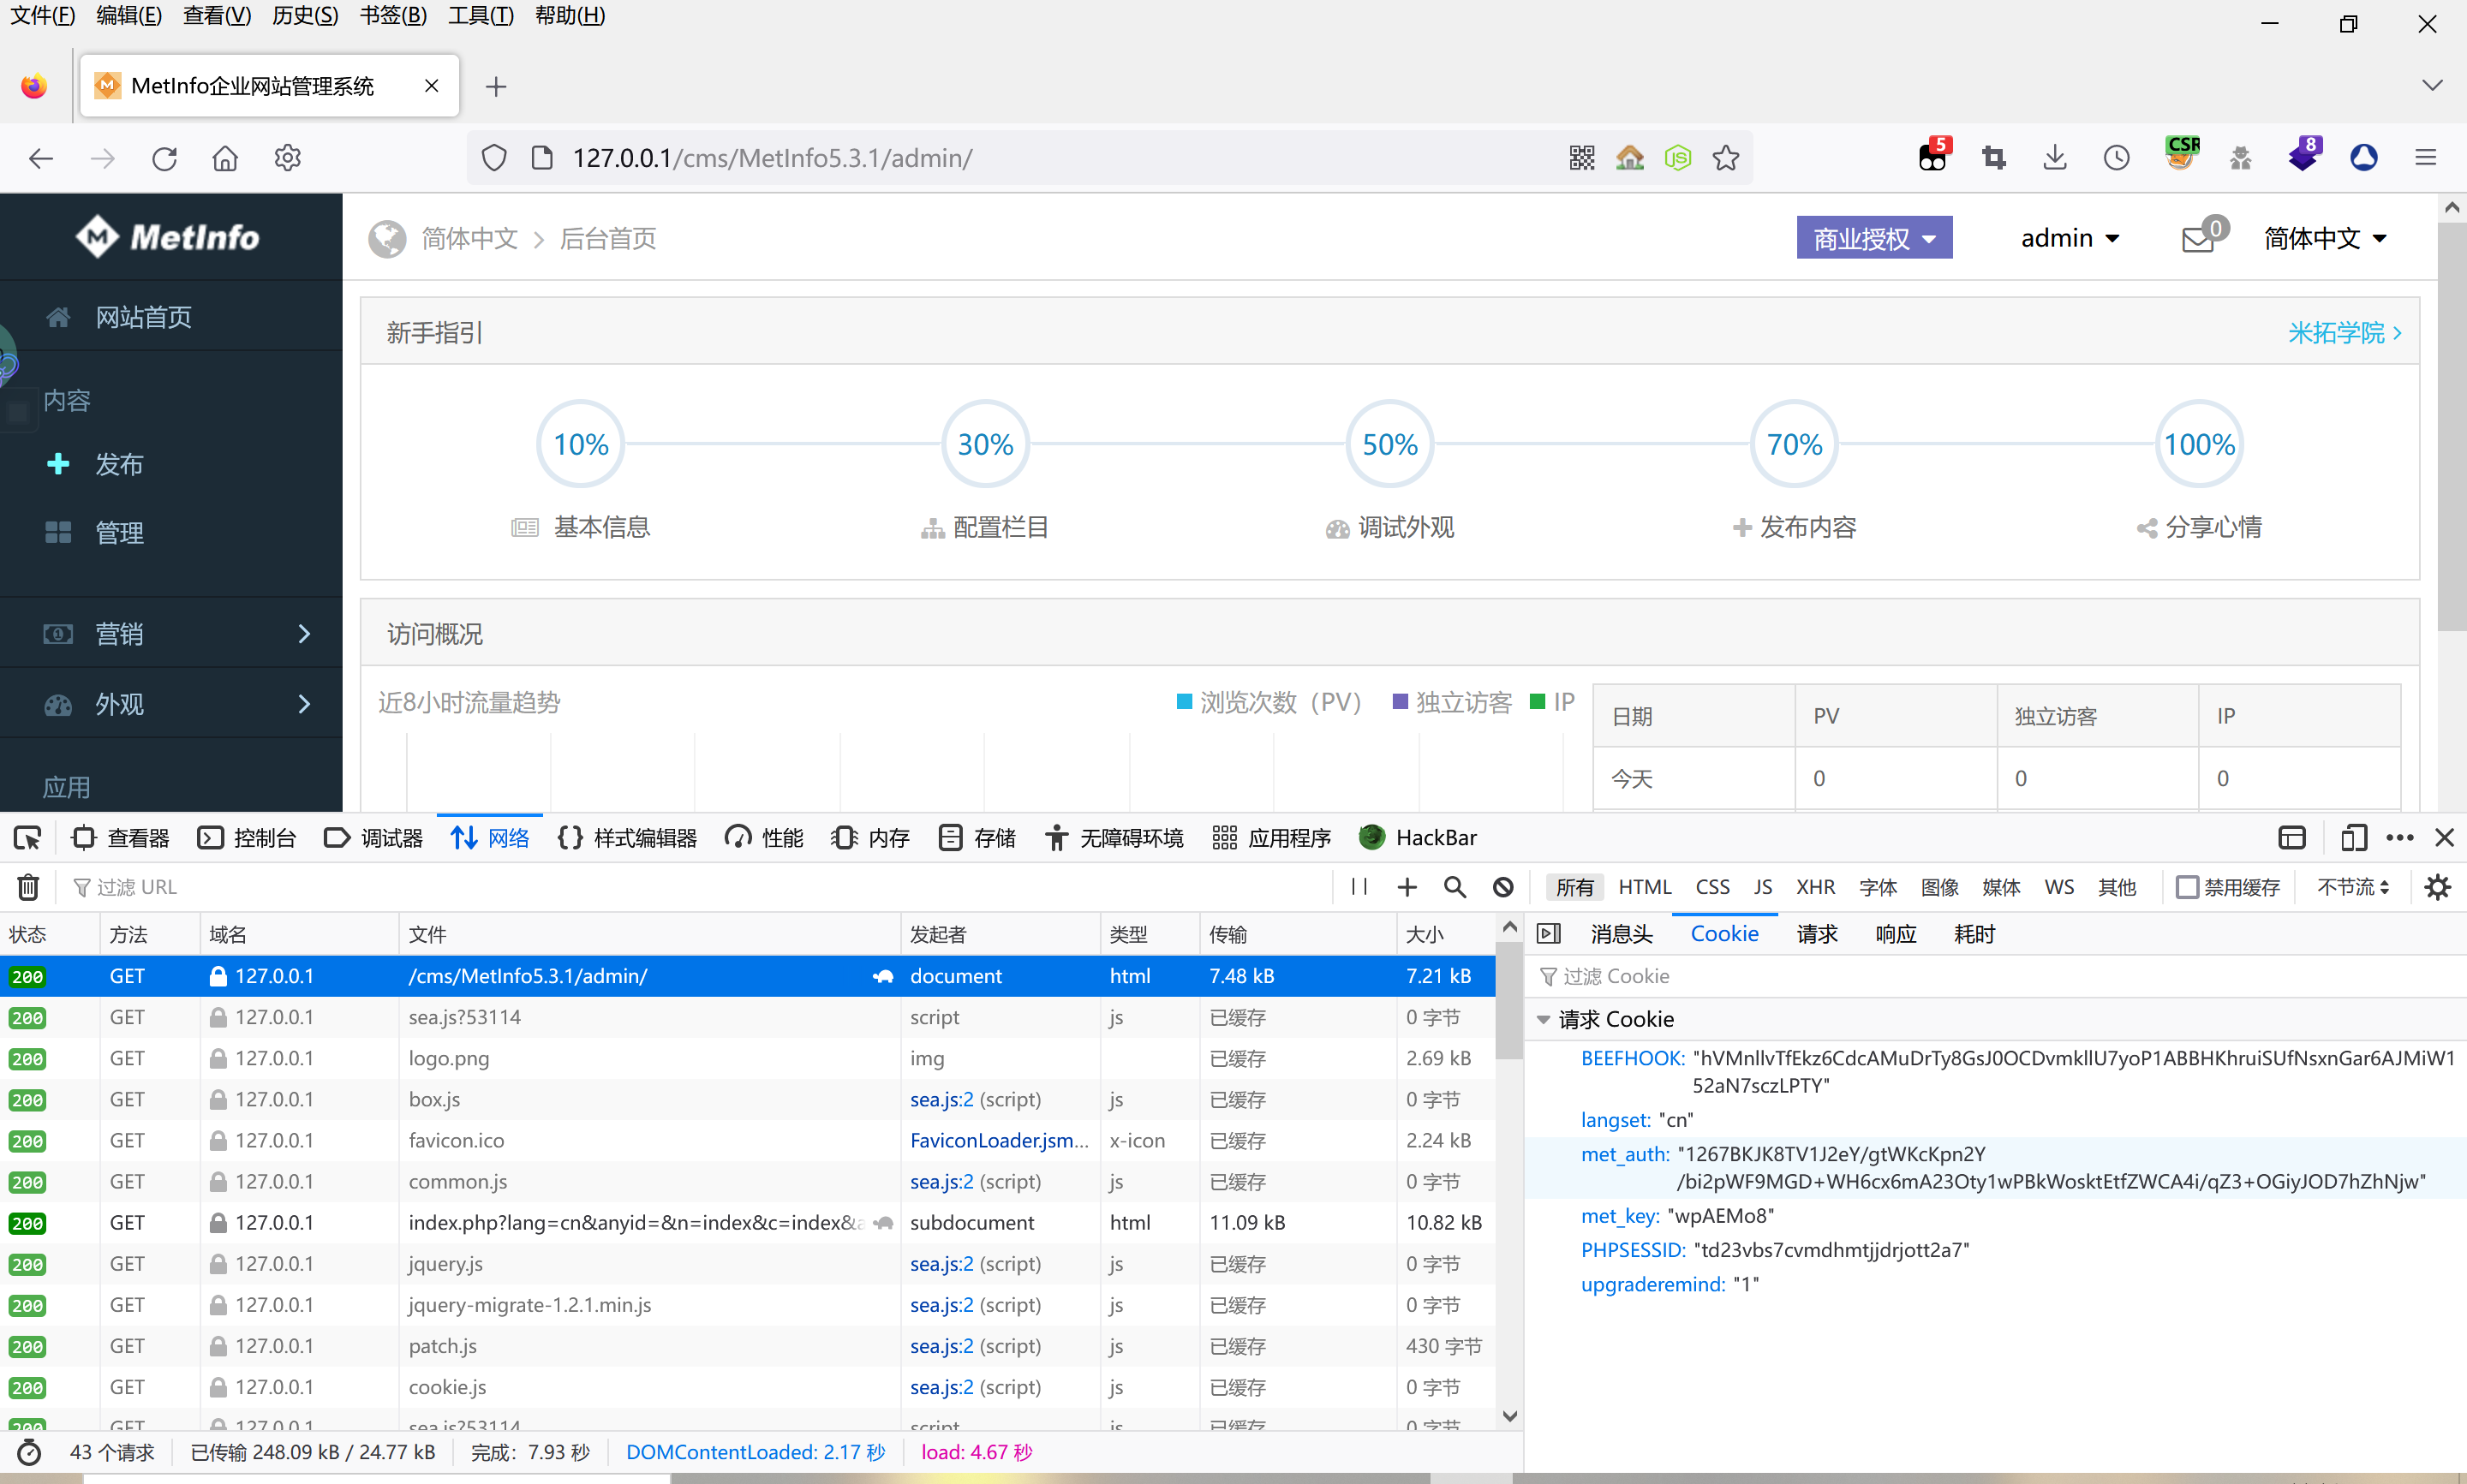Pause network recording with the pause button

point(1358,887)
